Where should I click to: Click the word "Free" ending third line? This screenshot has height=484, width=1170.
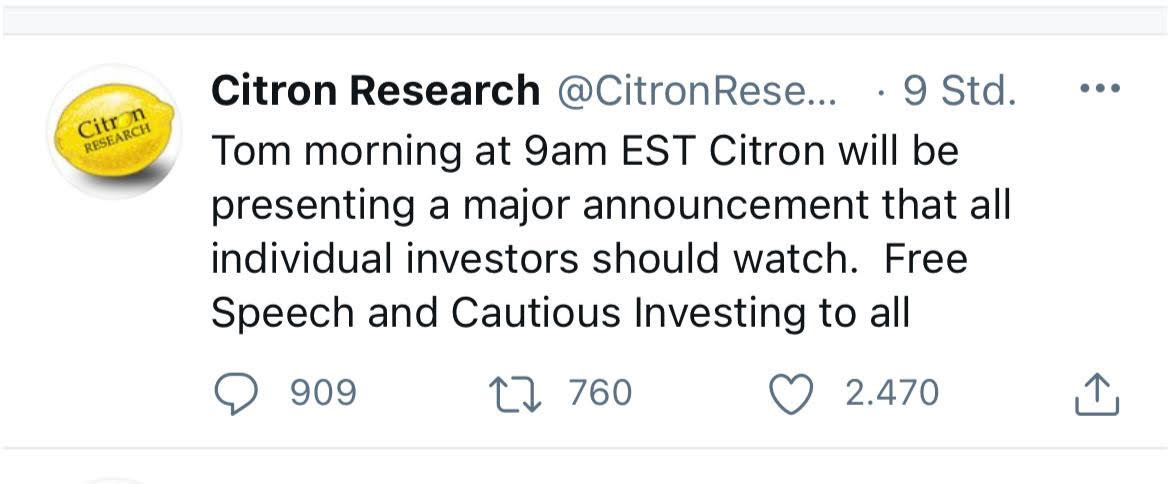(926, 259)
